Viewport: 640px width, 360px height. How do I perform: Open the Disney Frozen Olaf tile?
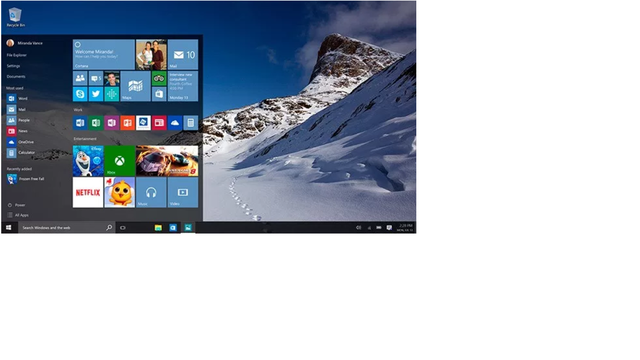pyautogui.click(x=88, y=161)
